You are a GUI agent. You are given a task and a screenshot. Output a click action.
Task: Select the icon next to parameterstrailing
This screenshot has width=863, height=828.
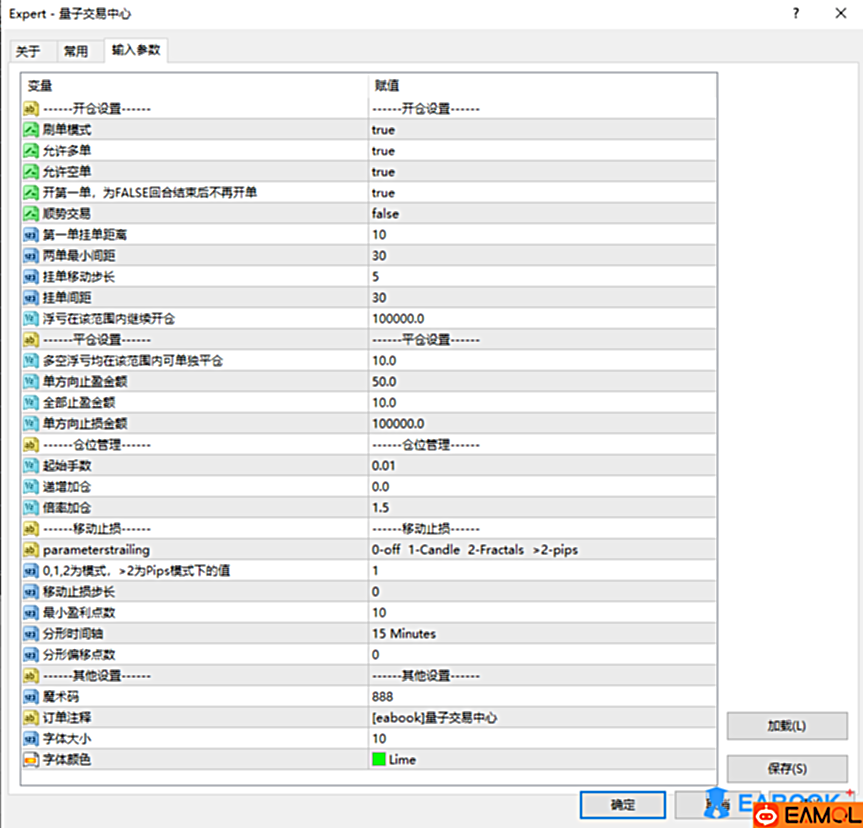point(31,549)
